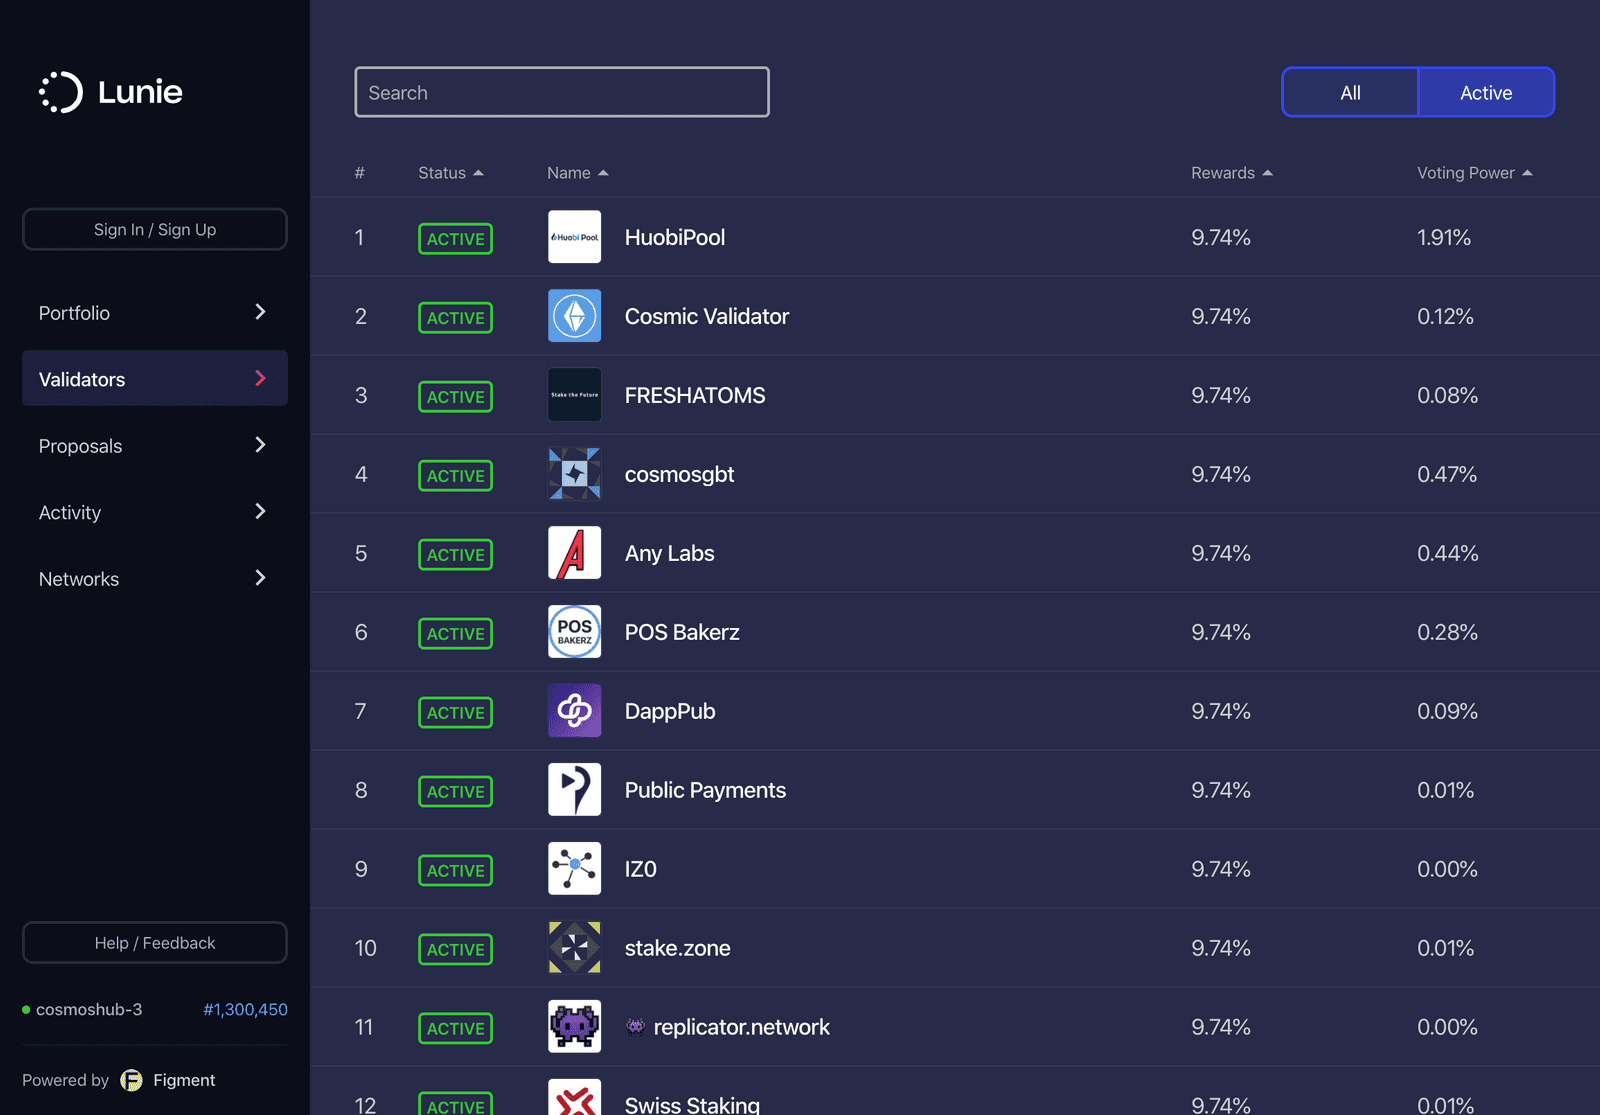The height and width of the screenshot is (1115, 1600).
Task: Click the Any Labs name text
Action: [x=670, y=554]
